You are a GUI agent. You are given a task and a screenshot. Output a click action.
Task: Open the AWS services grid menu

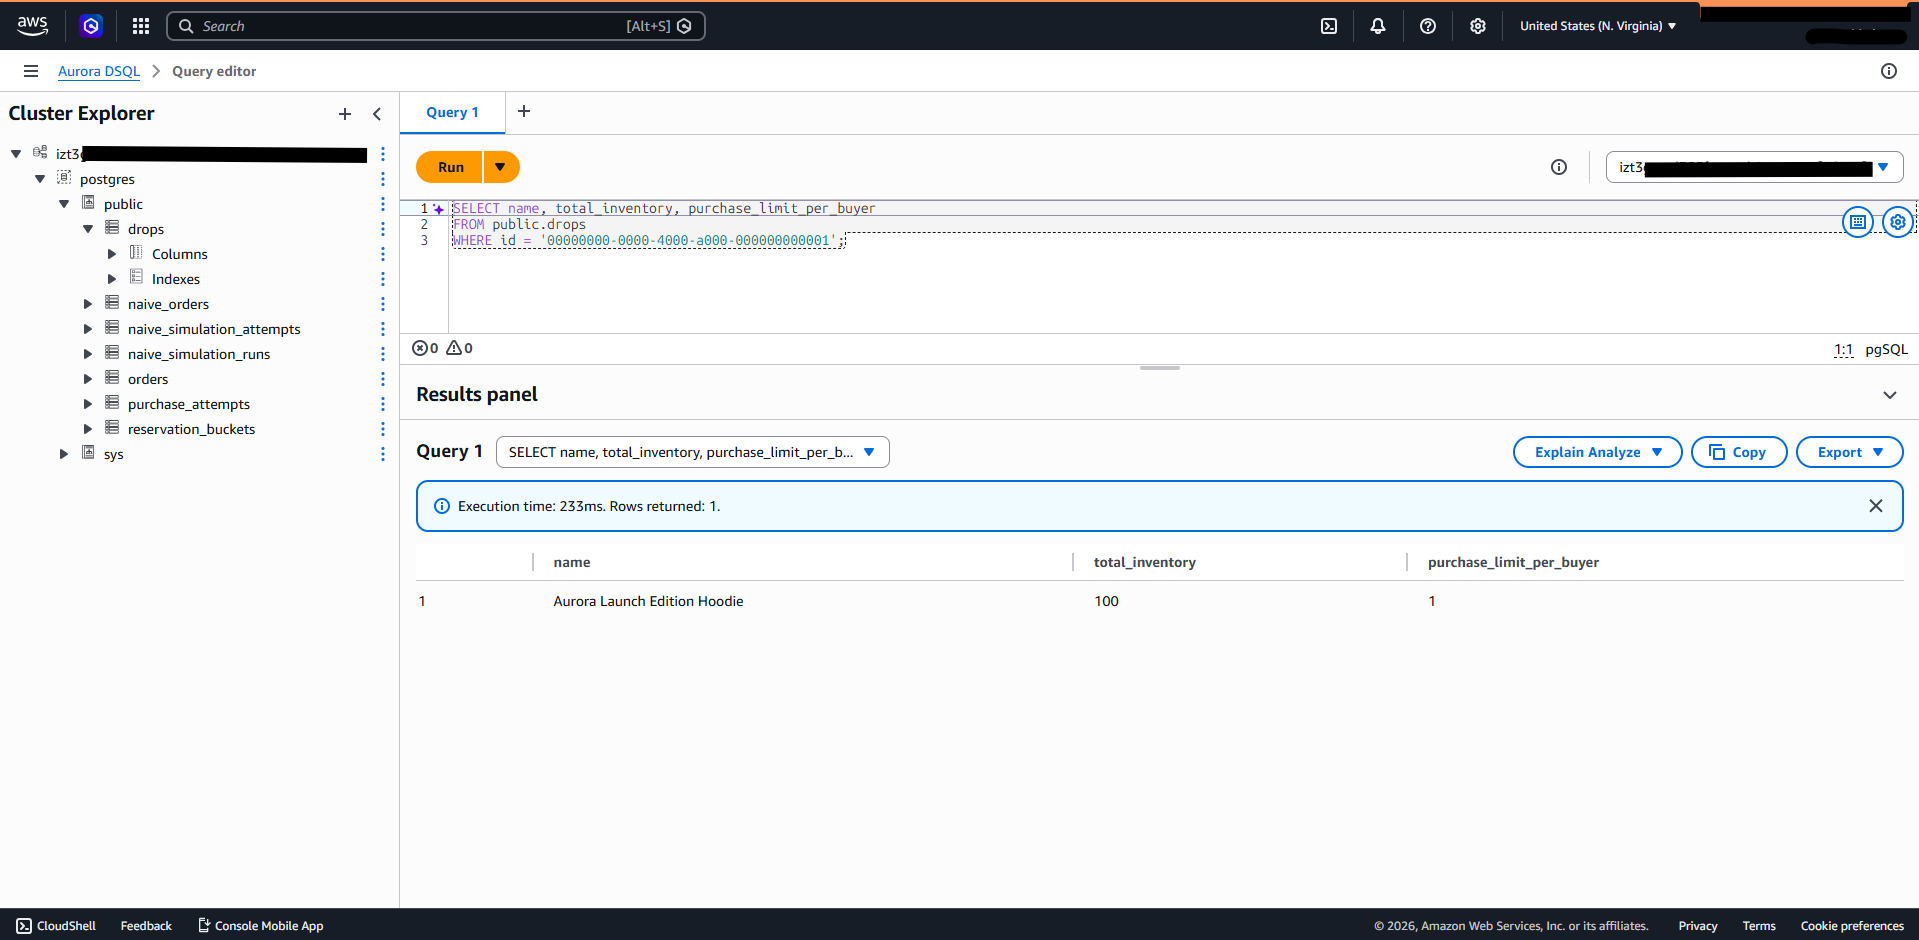pyautogui.click(x=141, y=26)
